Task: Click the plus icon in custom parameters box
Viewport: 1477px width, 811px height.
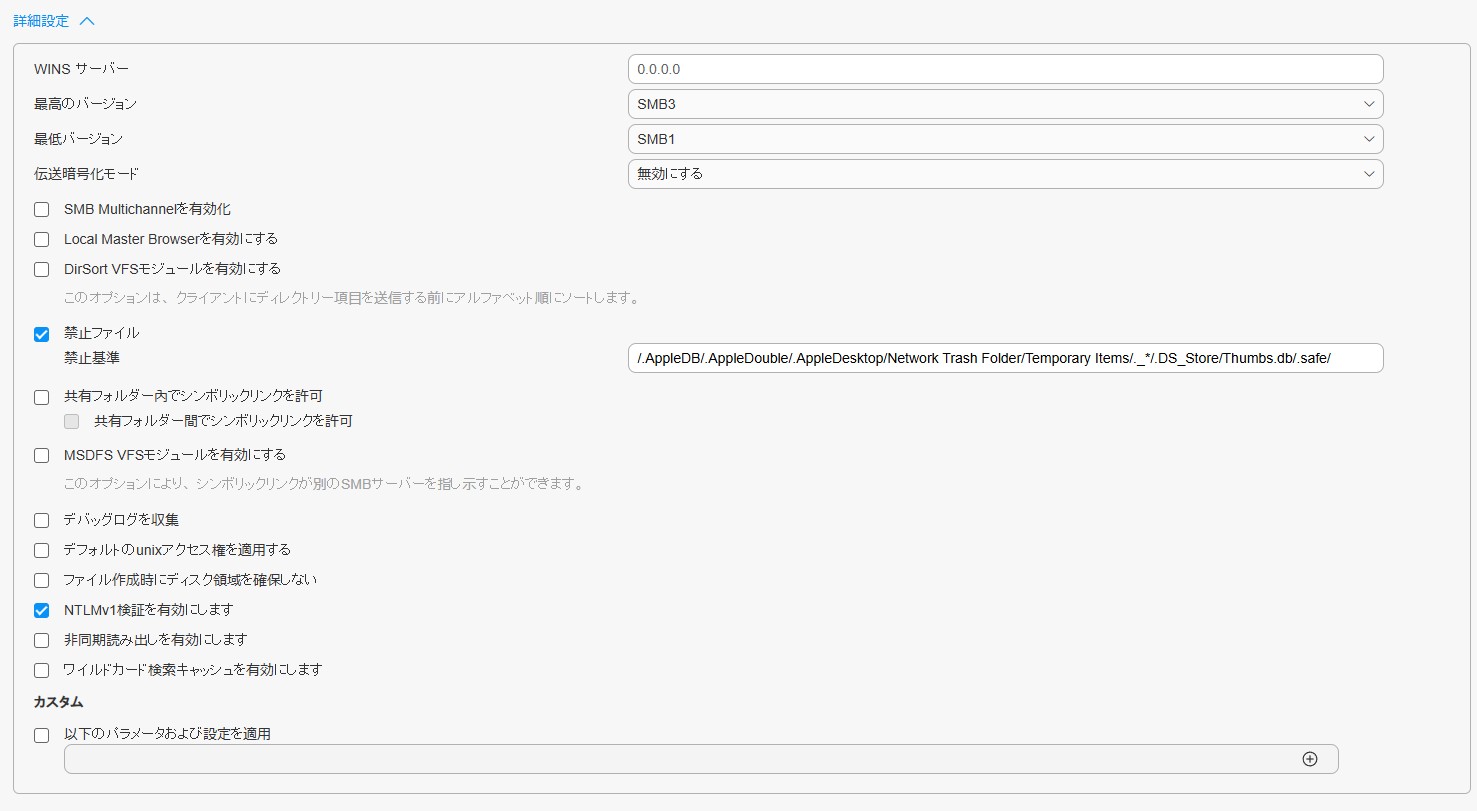Action: [1309, 759]
